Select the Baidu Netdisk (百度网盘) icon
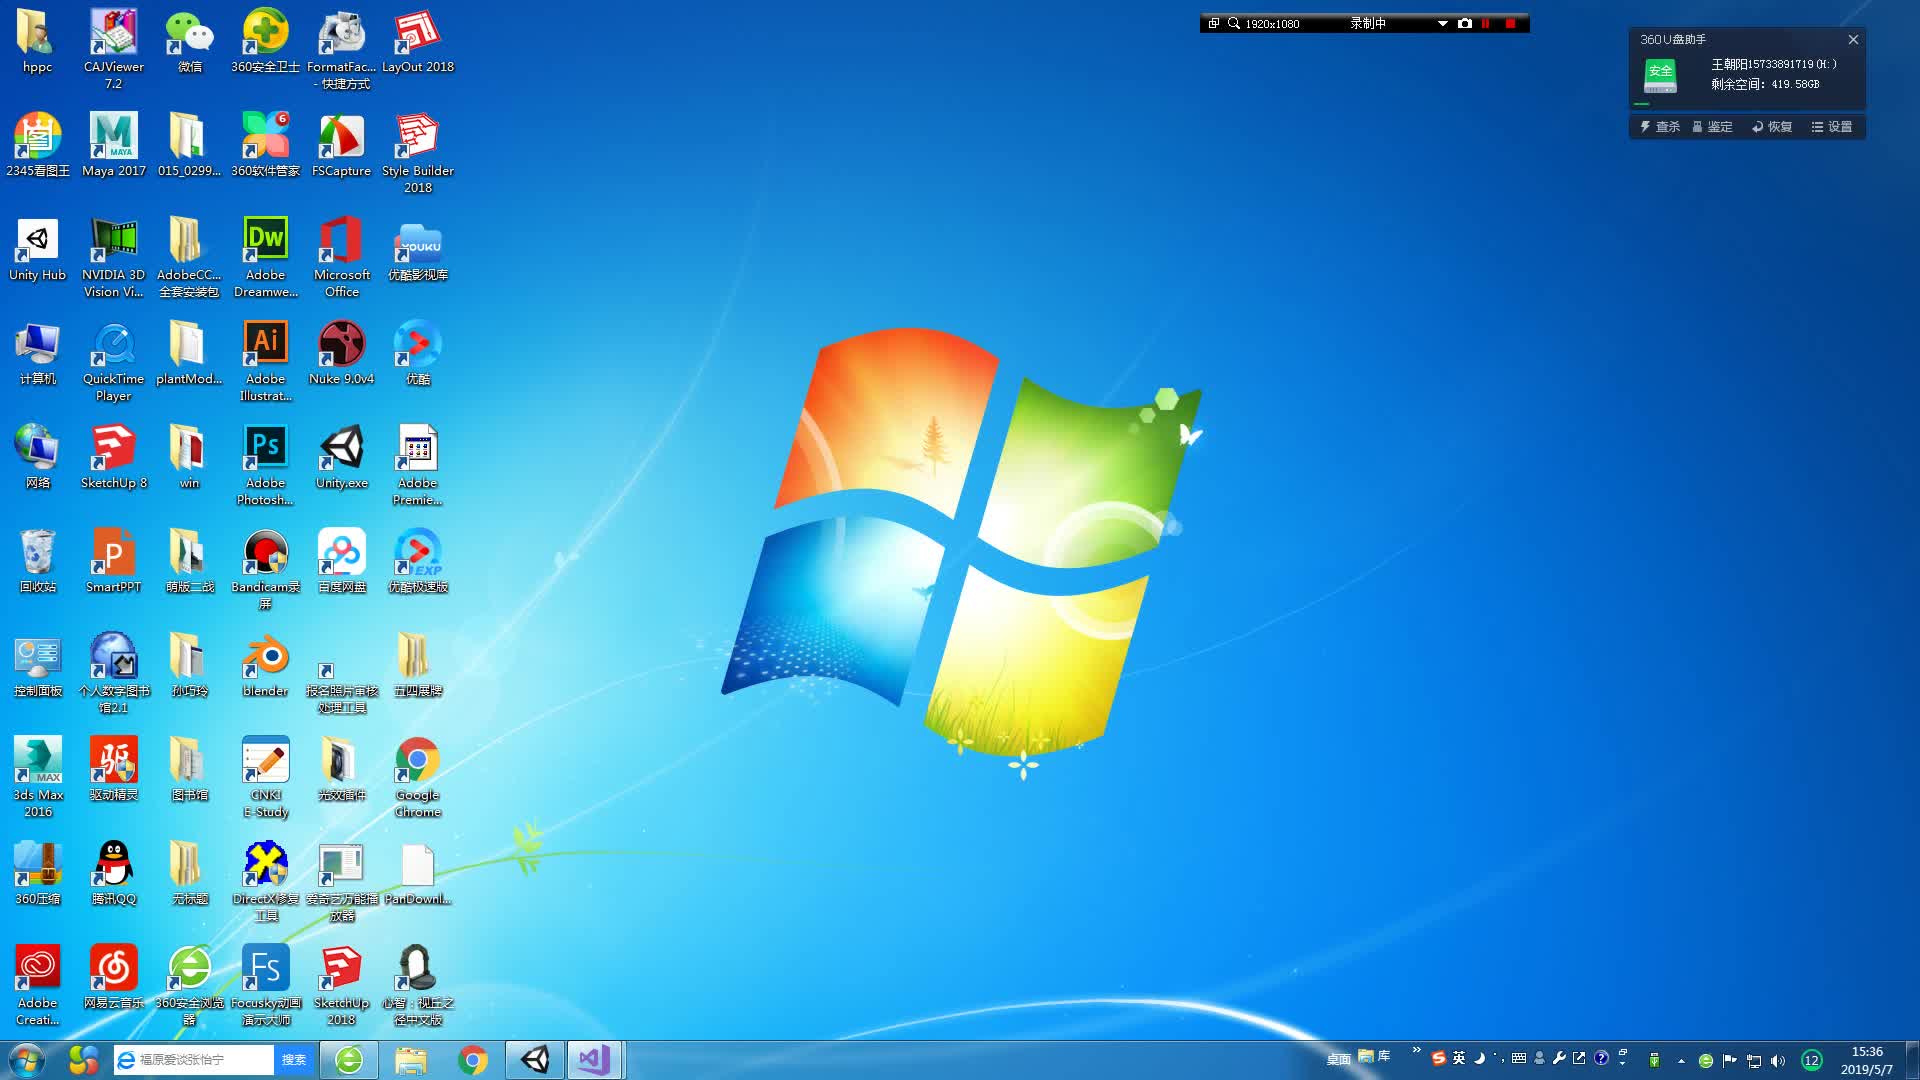 (x=341, y=562)
